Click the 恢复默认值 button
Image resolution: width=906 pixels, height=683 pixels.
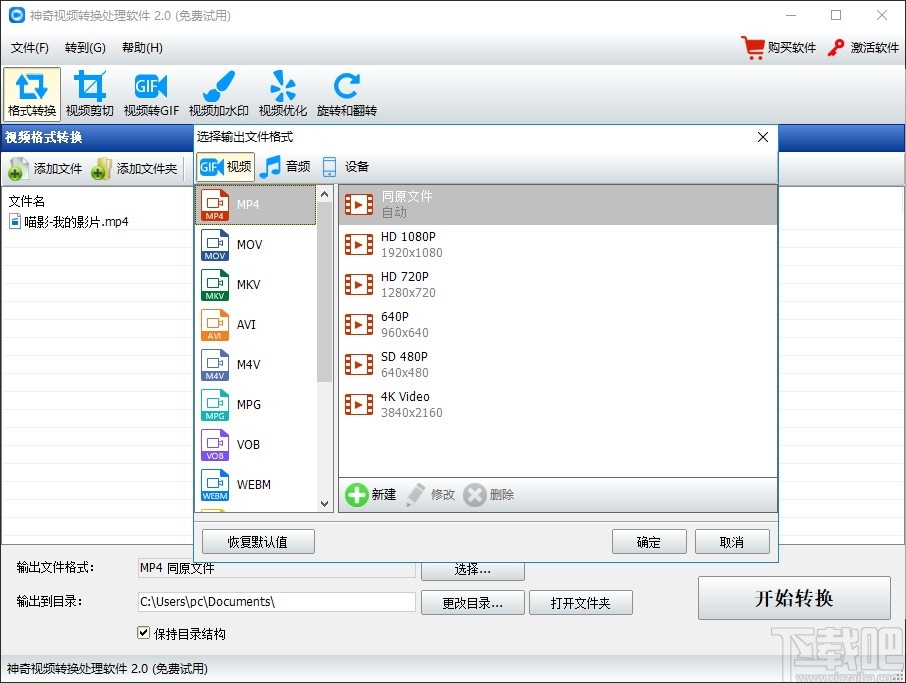click(258, 542)
